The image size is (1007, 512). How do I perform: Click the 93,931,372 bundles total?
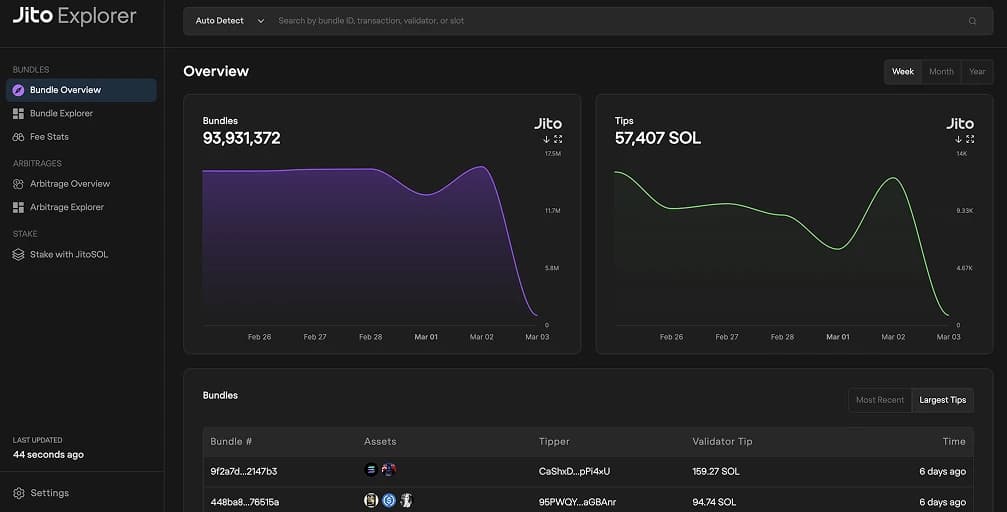tap(241, 138)
